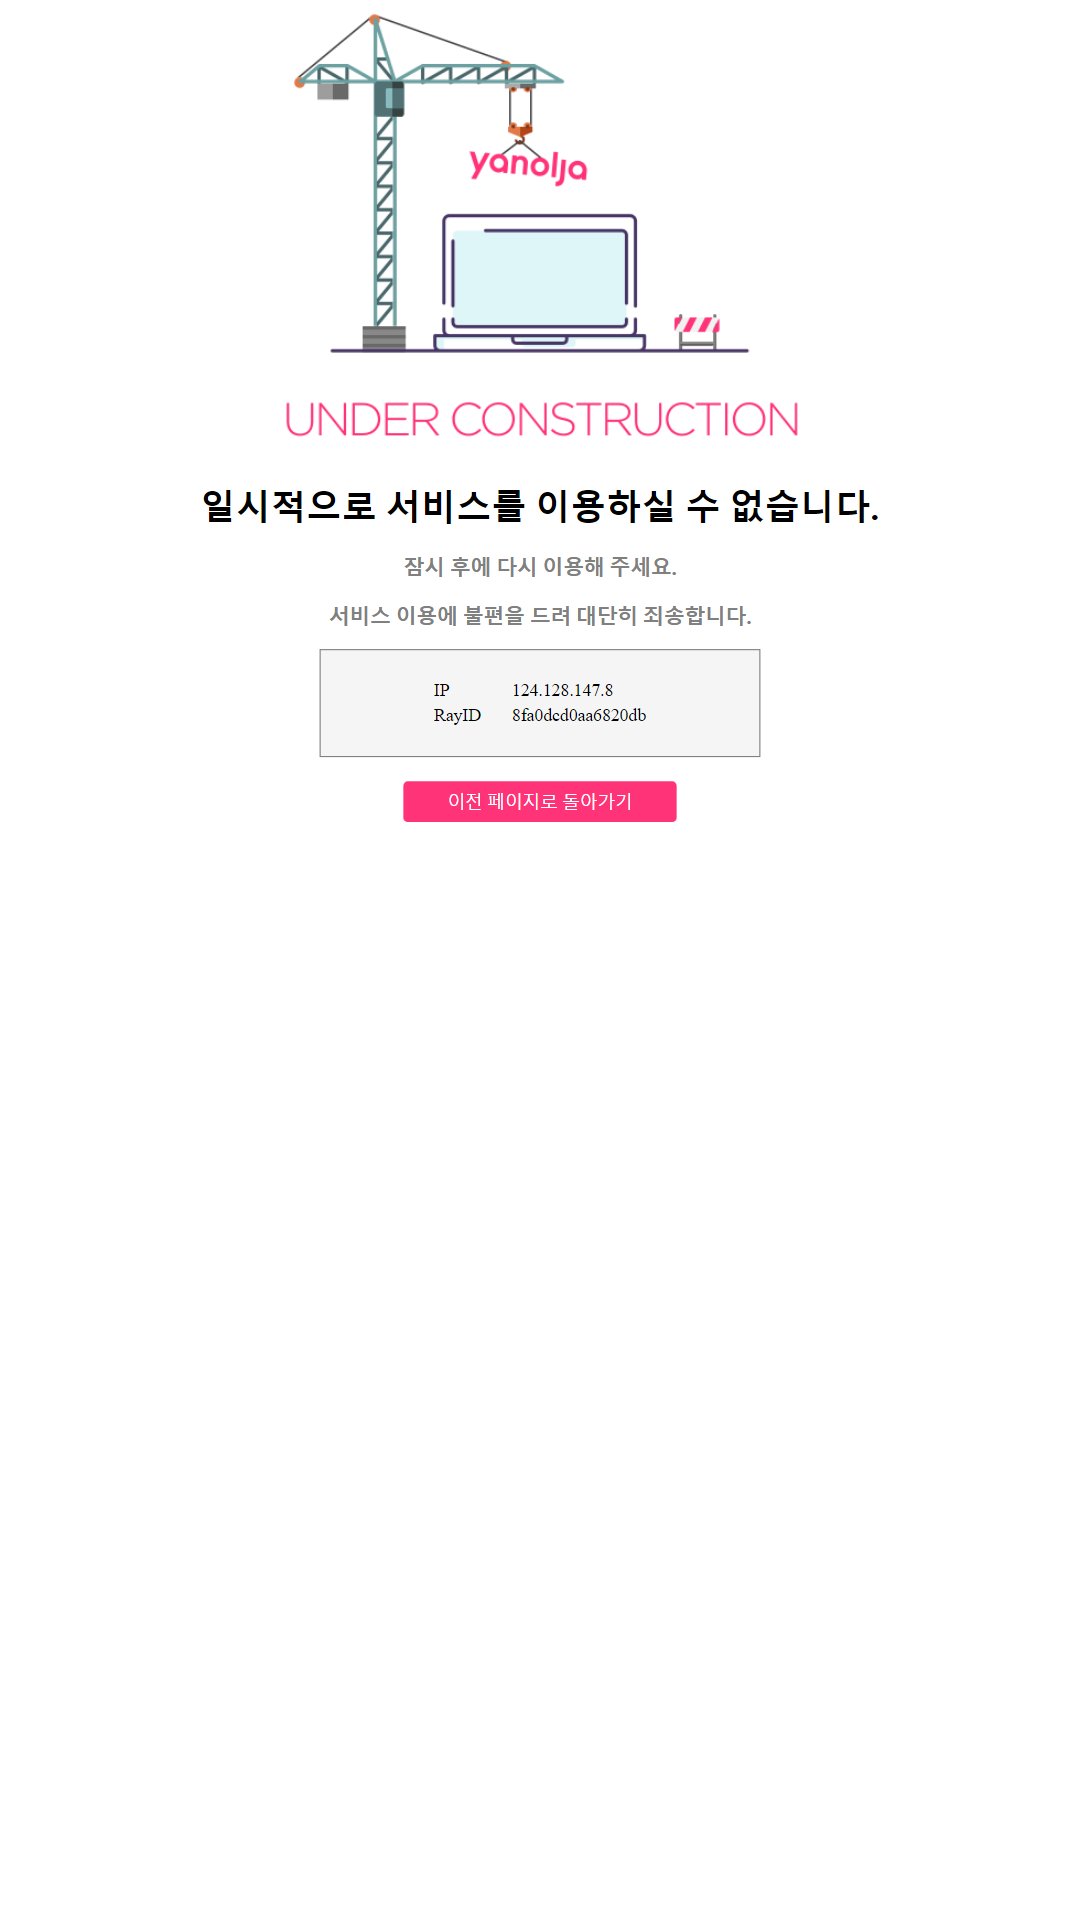Click the IP label in info box
Screen dimensions: 1080x1920
tap(441, 690)
